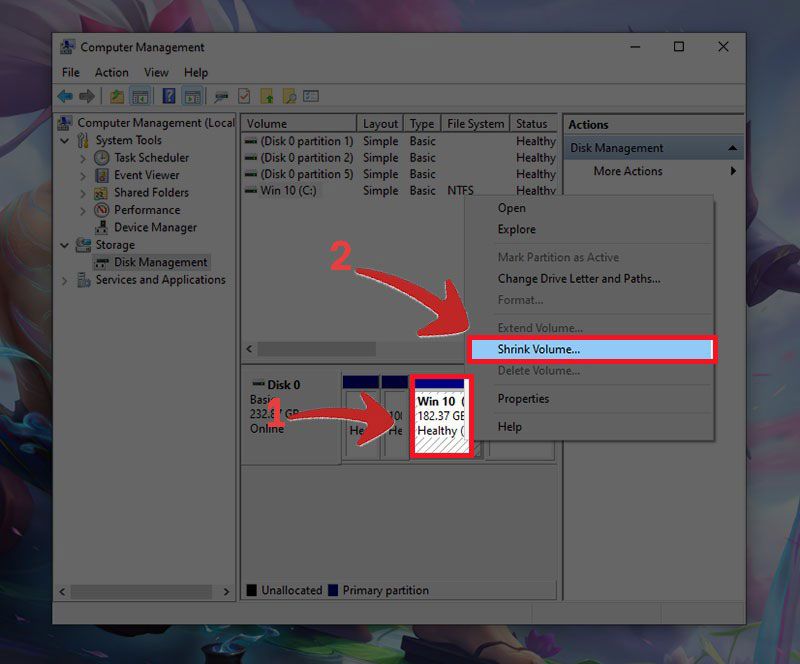Click the Storage icon in tree
This screenshot has width=800, height=664.
83,245
